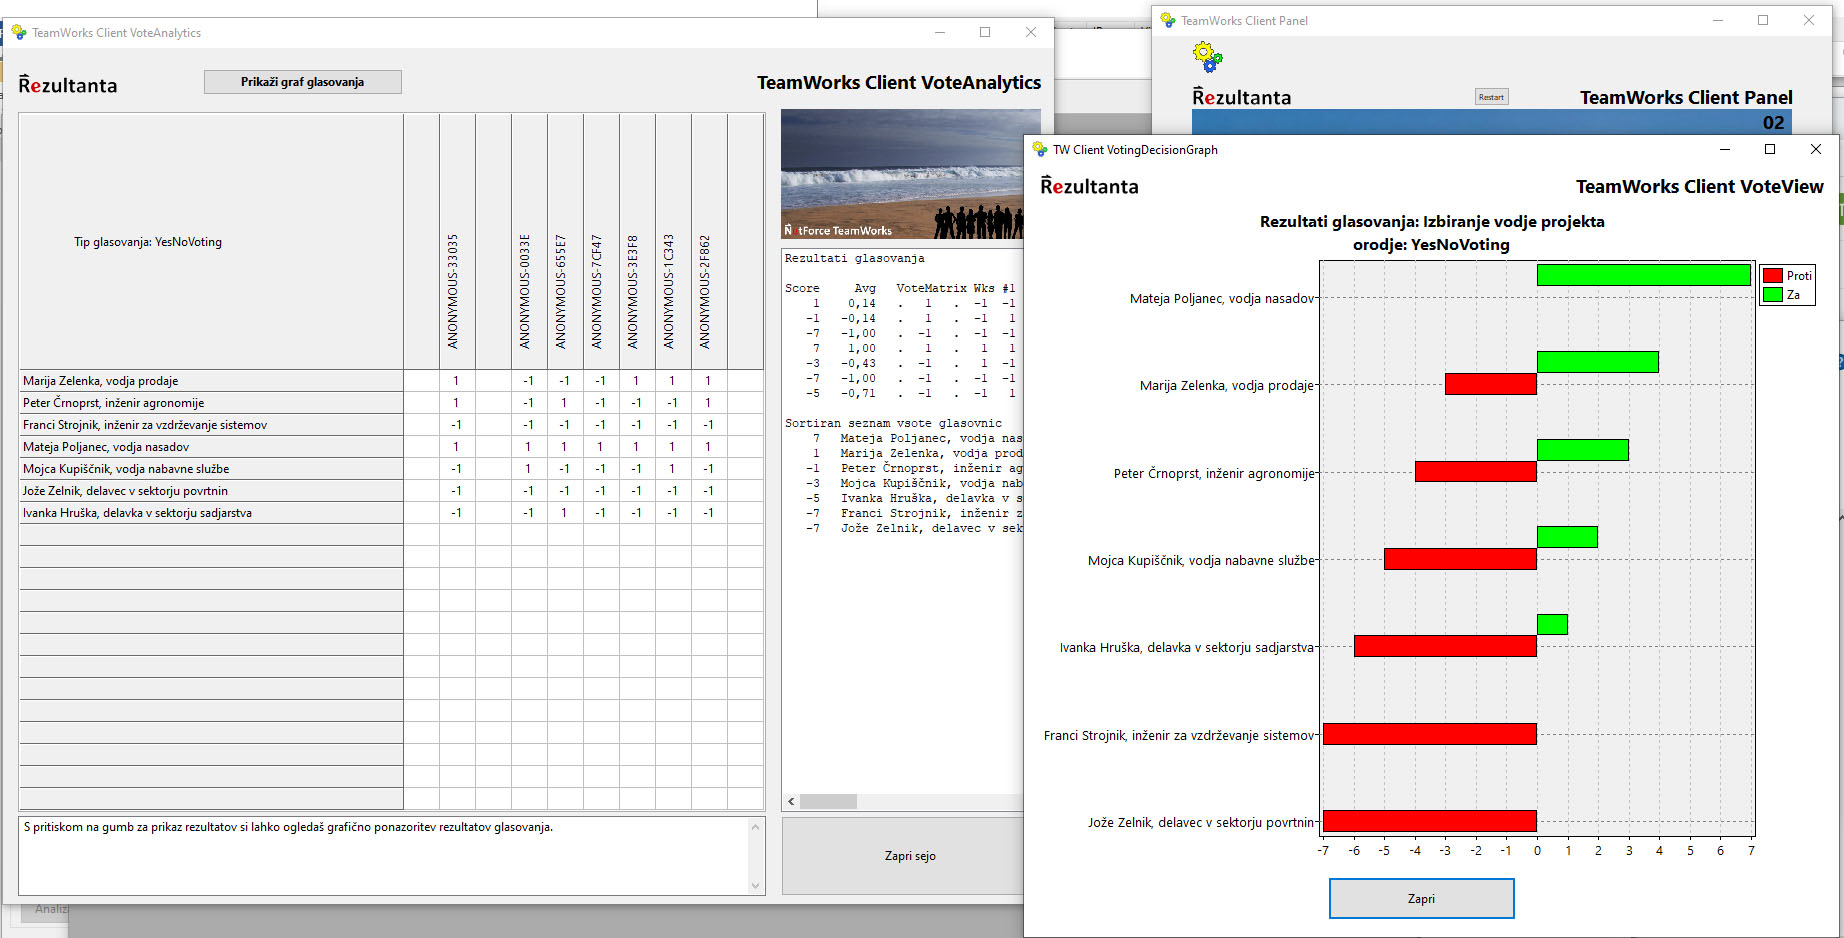The image size is (1844, 938).
Task: Click column header ANONYMOUS-3E3F8
Action: click(x=636, y=241)
